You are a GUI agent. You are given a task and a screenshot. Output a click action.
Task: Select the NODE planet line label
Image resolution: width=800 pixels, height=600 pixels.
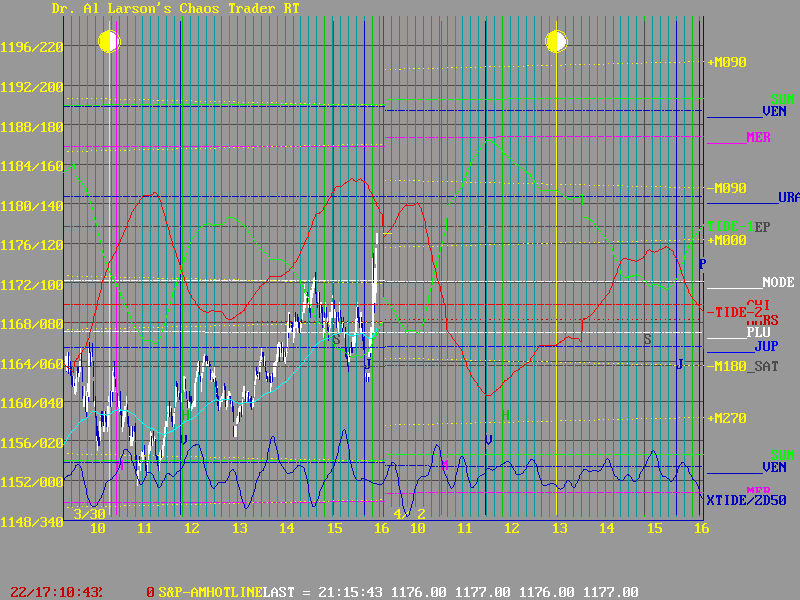pos(777,283)
